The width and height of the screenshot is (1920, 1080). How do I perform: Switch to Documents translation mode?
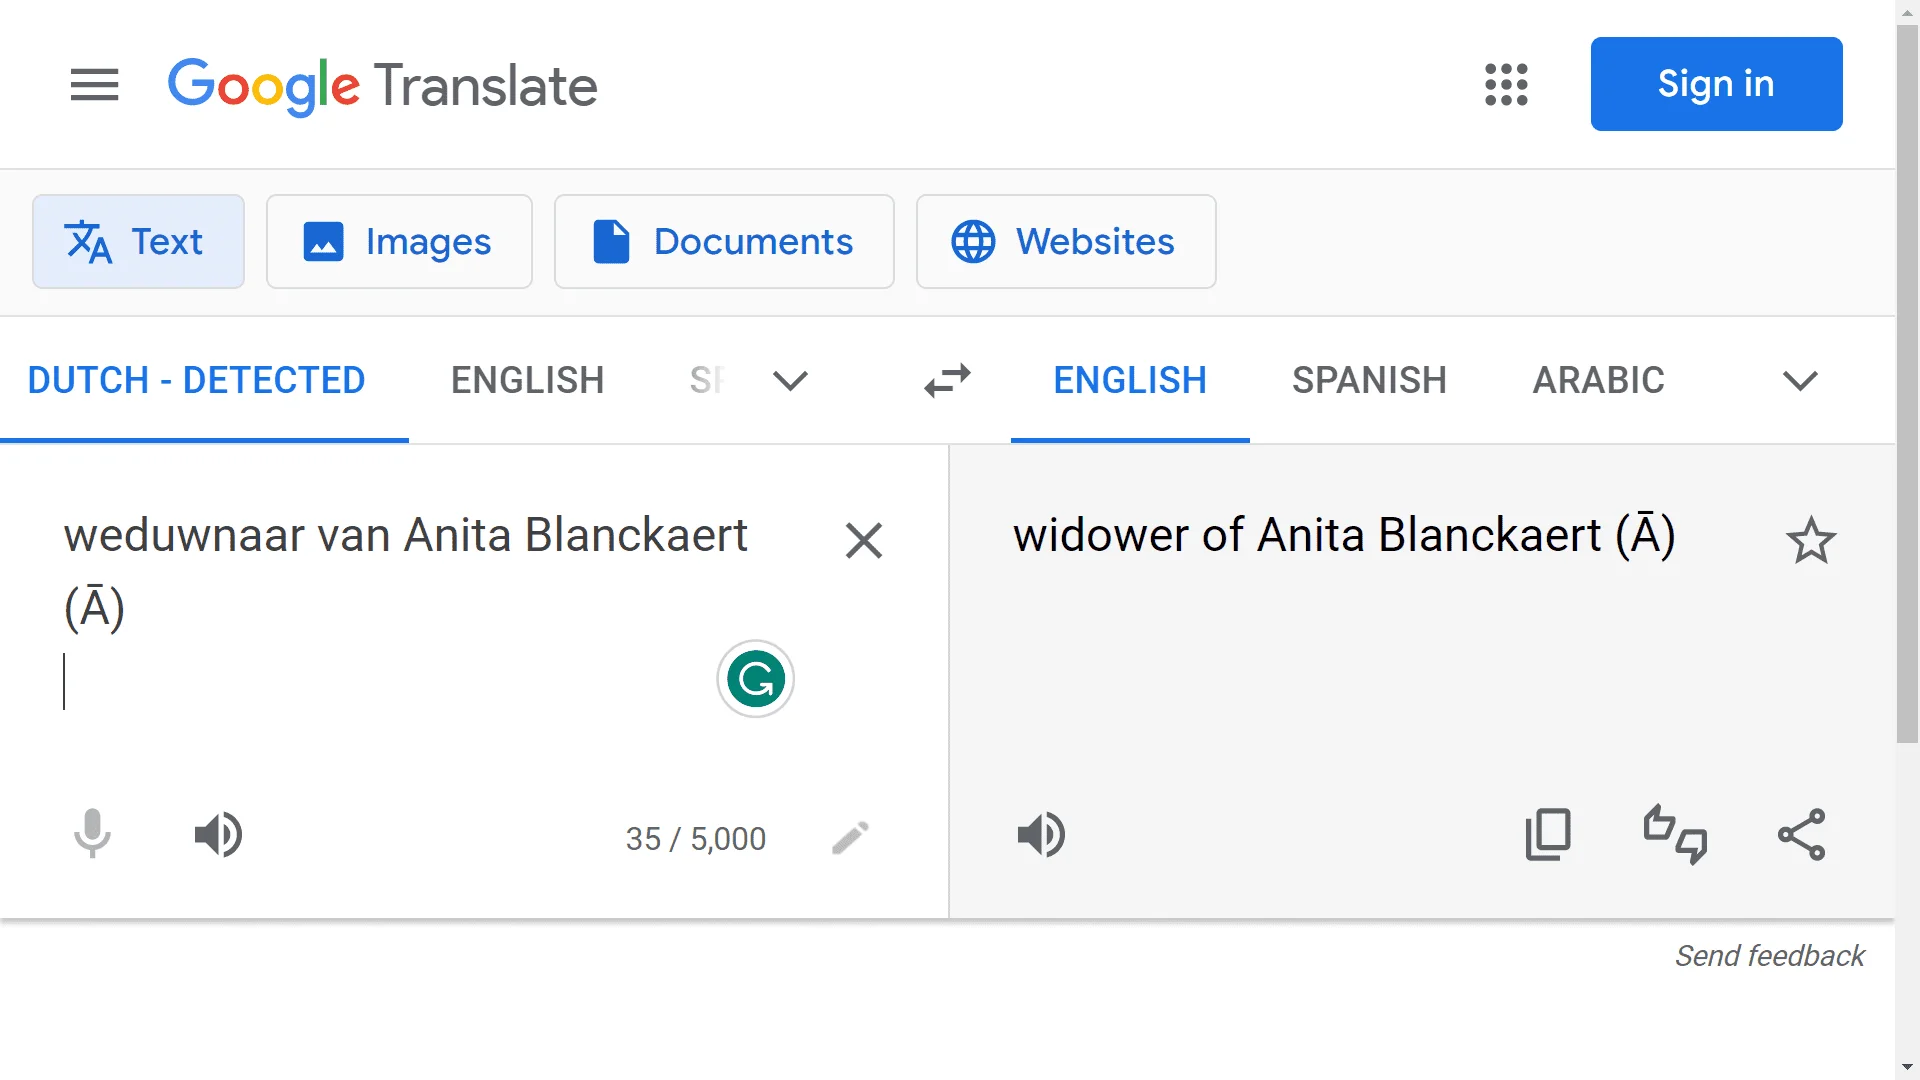coord(724,241)
